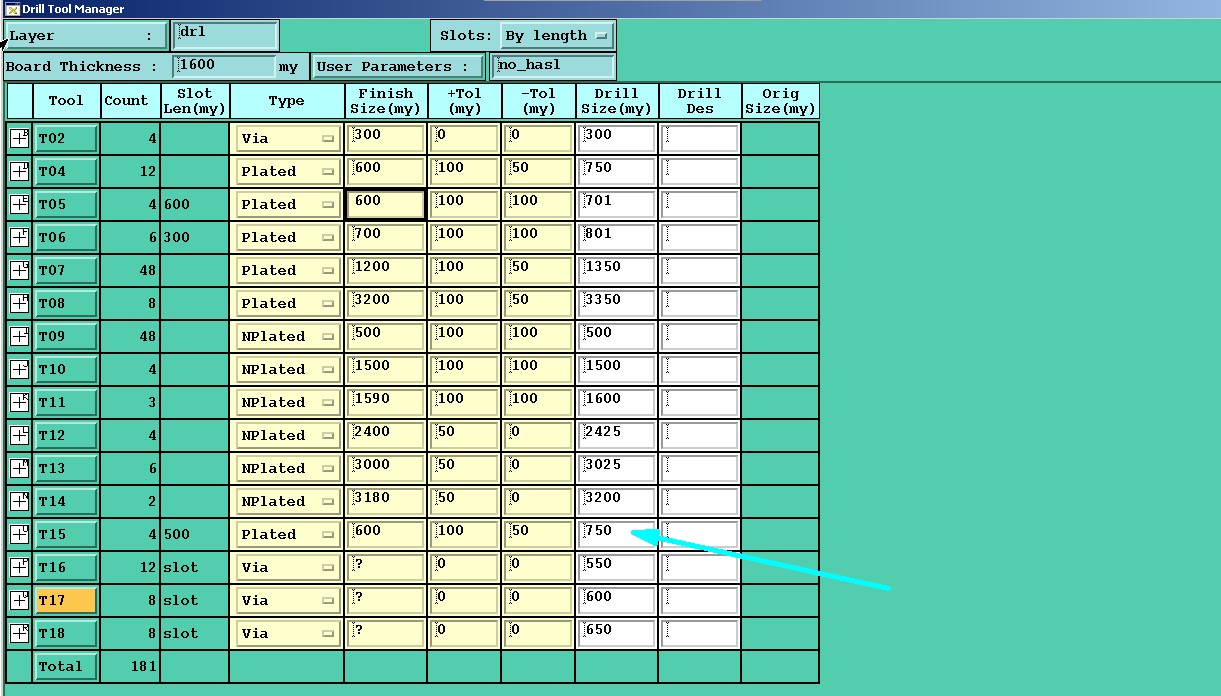Click the plus icon beside T10
Viewport: 1221px width, 696px height.
19,369
